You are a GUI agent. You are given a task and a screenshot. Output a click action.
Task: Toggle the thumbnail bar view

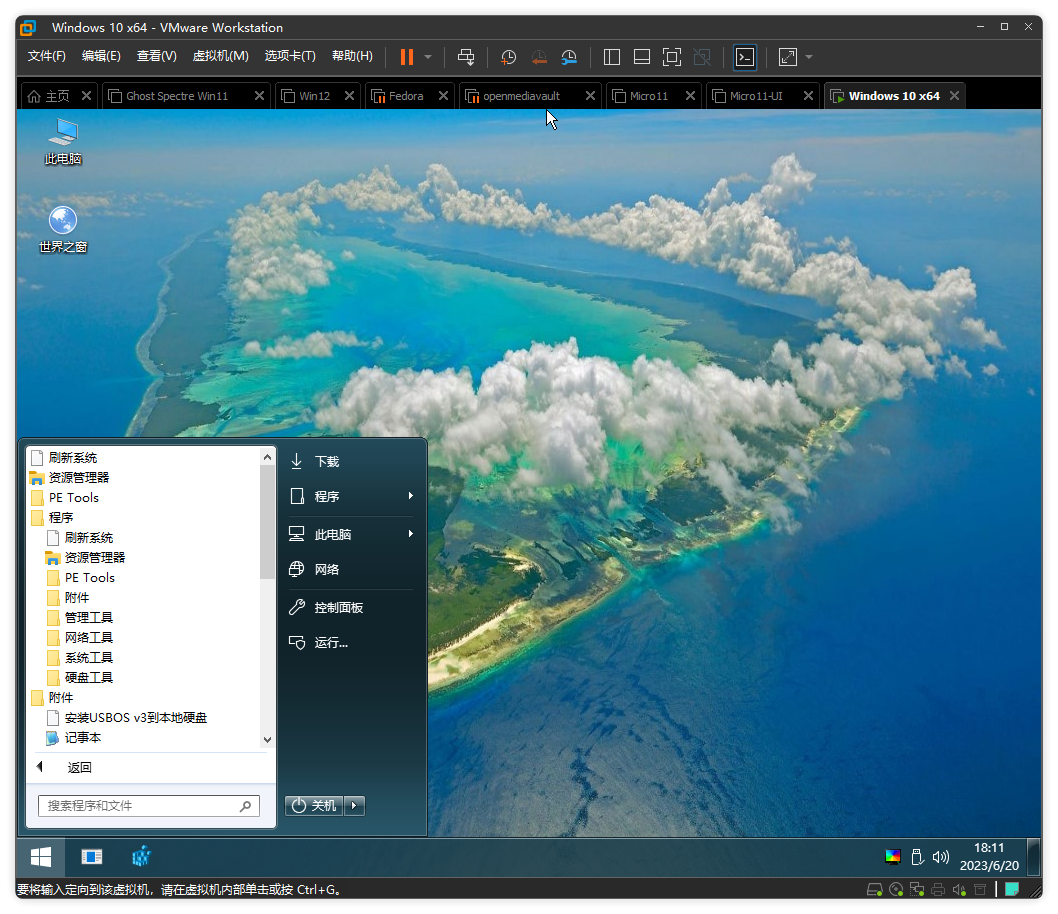[642, 57]
